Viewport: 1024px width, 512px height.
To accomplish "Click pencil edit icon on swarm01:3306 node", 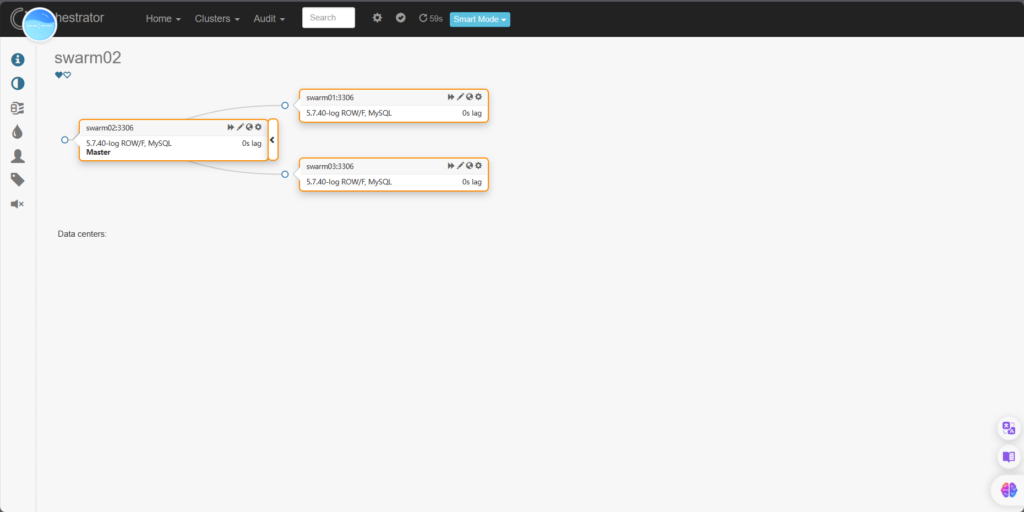I will 460,97.
